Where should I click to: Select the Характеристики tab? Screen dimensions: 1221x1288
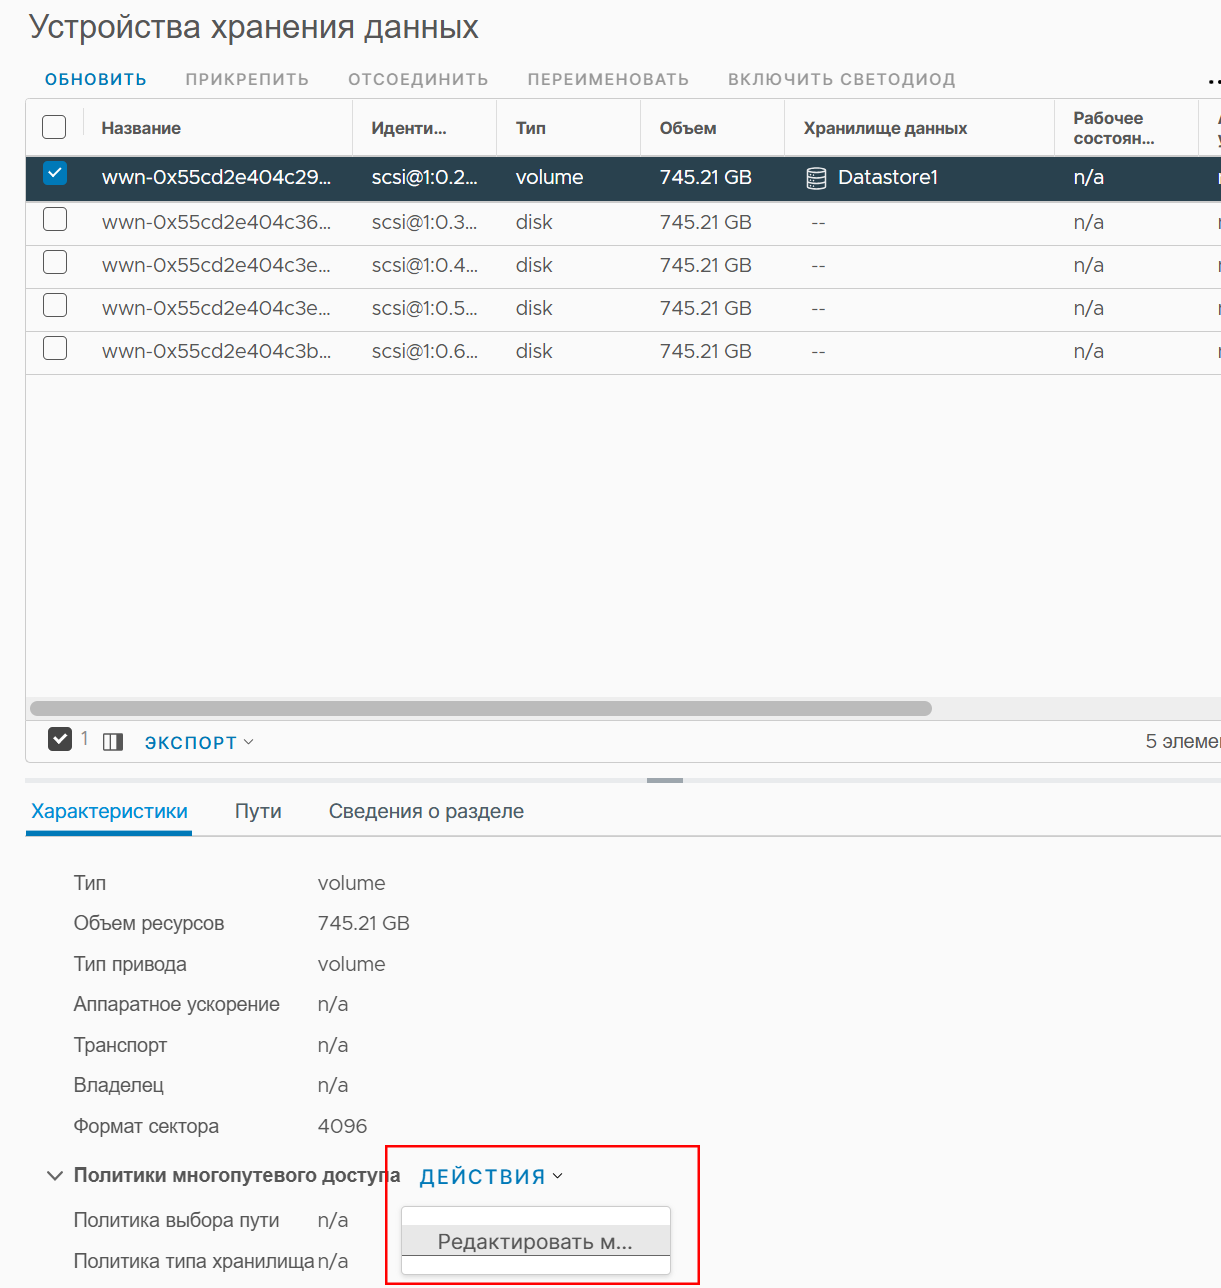tap(109, 811)
